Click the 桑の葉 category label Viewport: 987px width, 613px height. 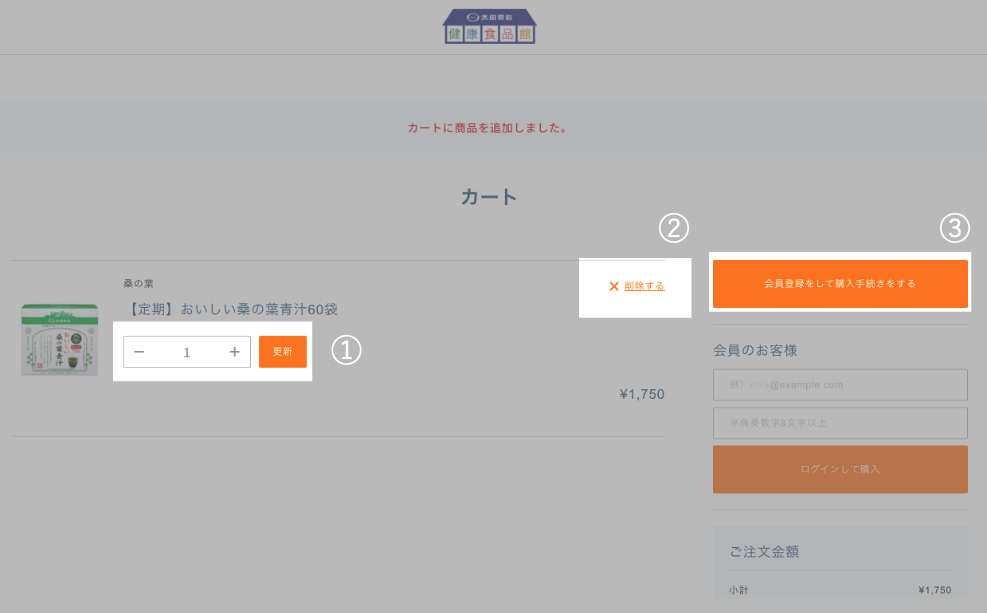[x=138, y=283]
